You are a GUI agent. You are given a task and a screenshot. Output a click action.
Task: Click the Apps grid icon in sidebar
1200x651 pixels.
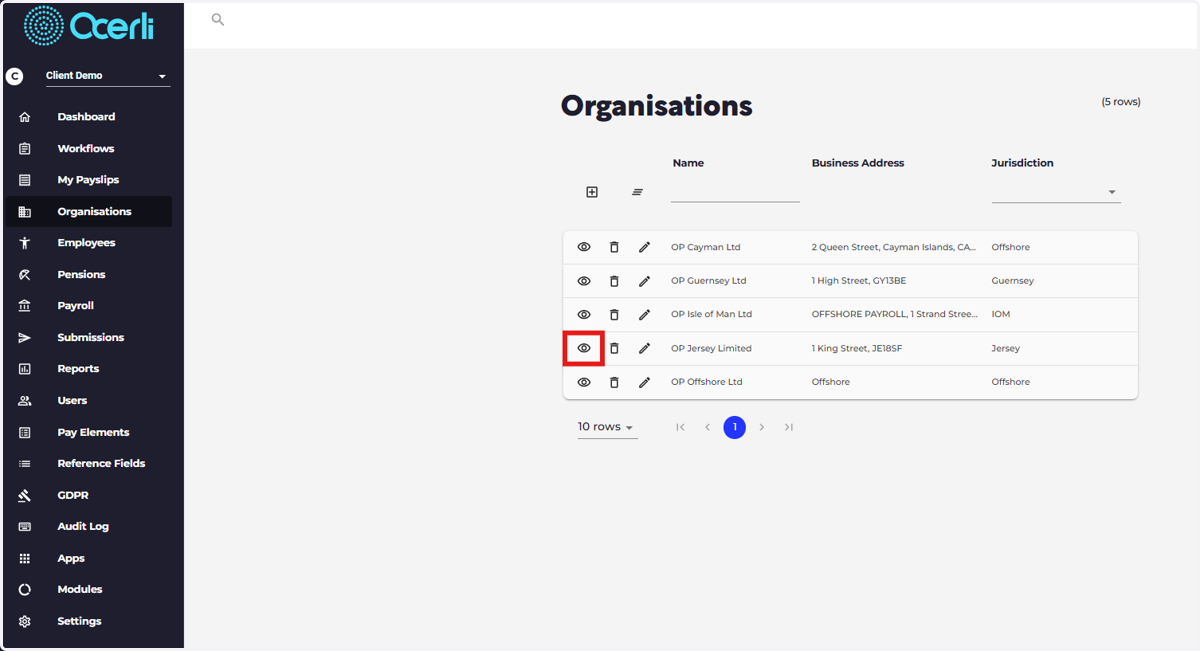click(x=25, y=558)
